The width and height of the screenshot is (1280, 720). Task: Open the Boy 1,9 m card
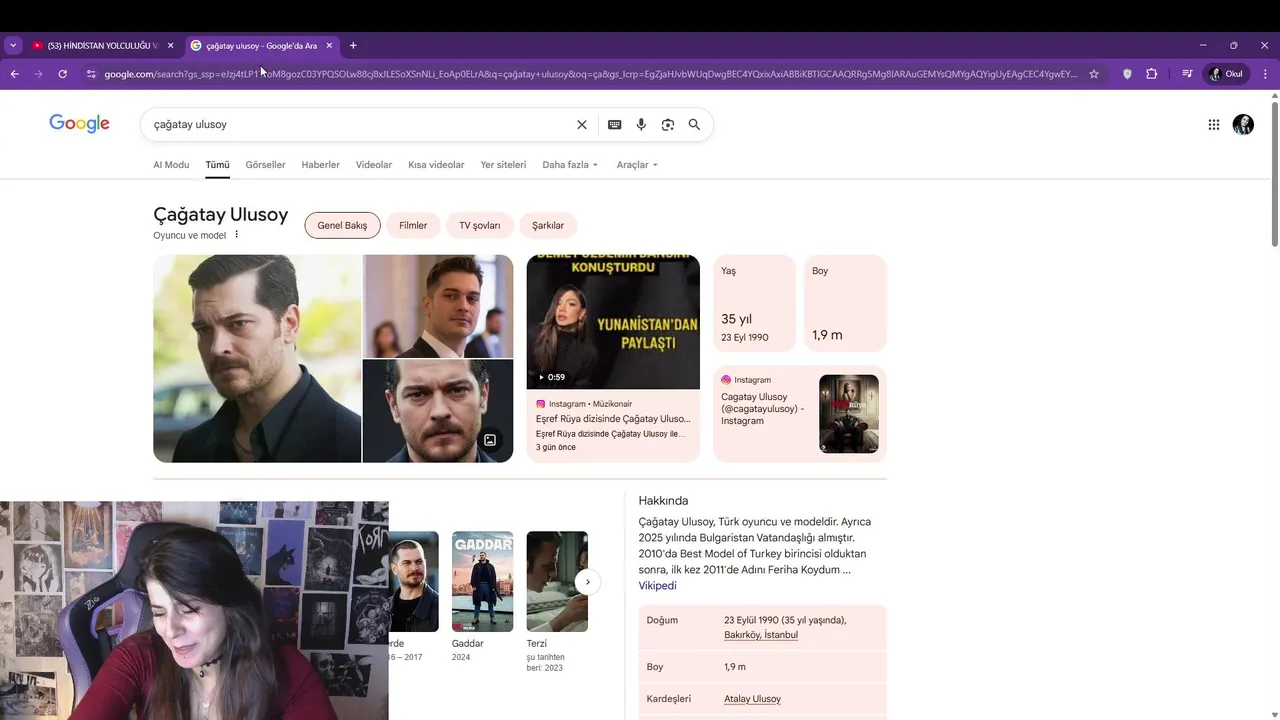coord(845,304)
